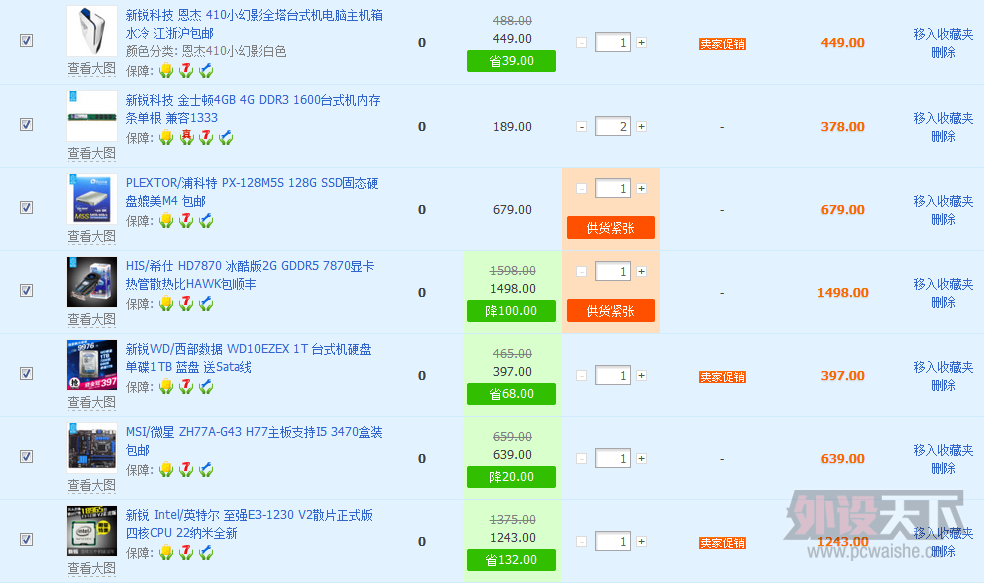984x585 pixels.
Task: Click the 7-day return icon for Intel E3-1230
Action: [x=186, y=552]
